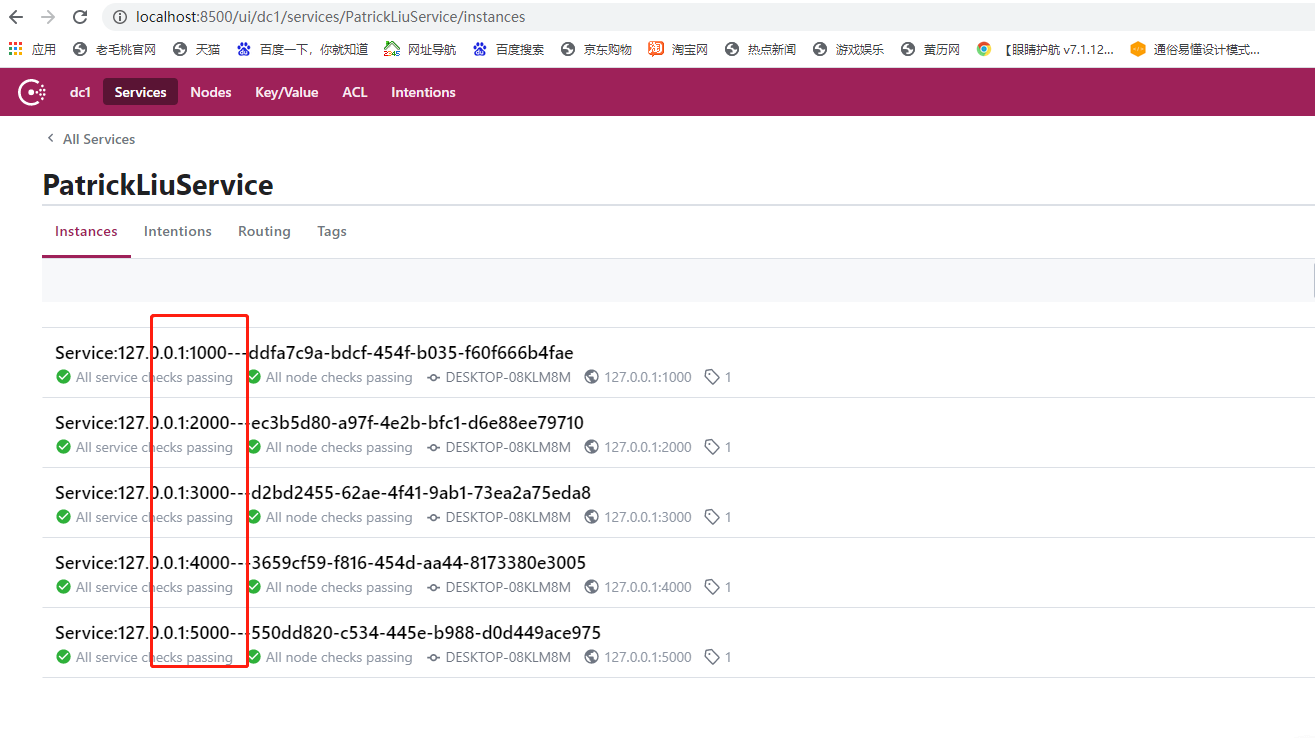Go back with the browser back arrow

pos(16,17)
